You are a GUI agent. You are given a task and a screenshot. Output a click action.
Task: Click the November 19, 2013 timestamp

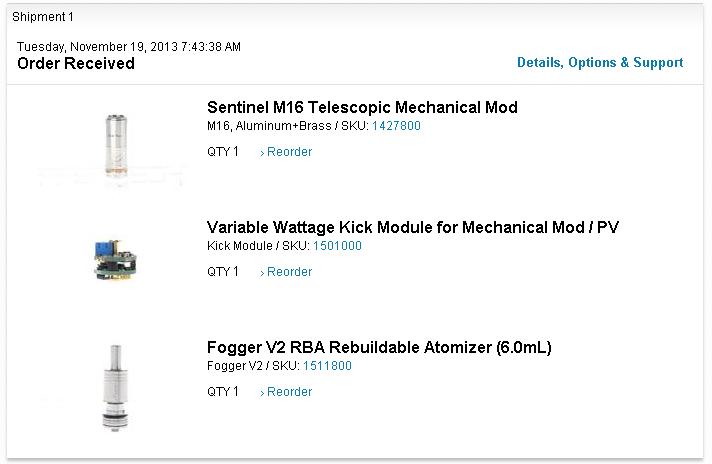point(129,47)
